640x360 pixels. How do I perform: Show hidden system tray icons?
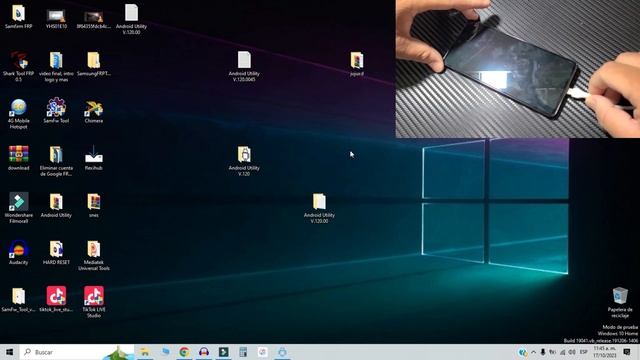point(533,352)
